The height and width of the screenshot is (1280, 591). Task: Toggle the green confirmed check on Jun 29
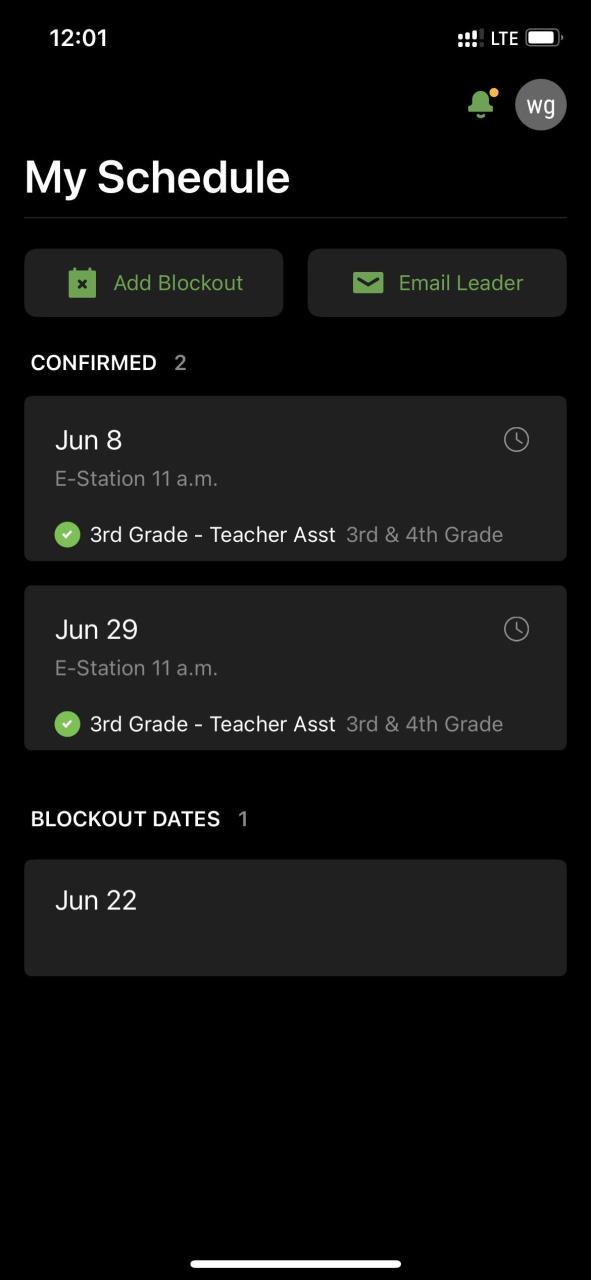click(67, 724)
